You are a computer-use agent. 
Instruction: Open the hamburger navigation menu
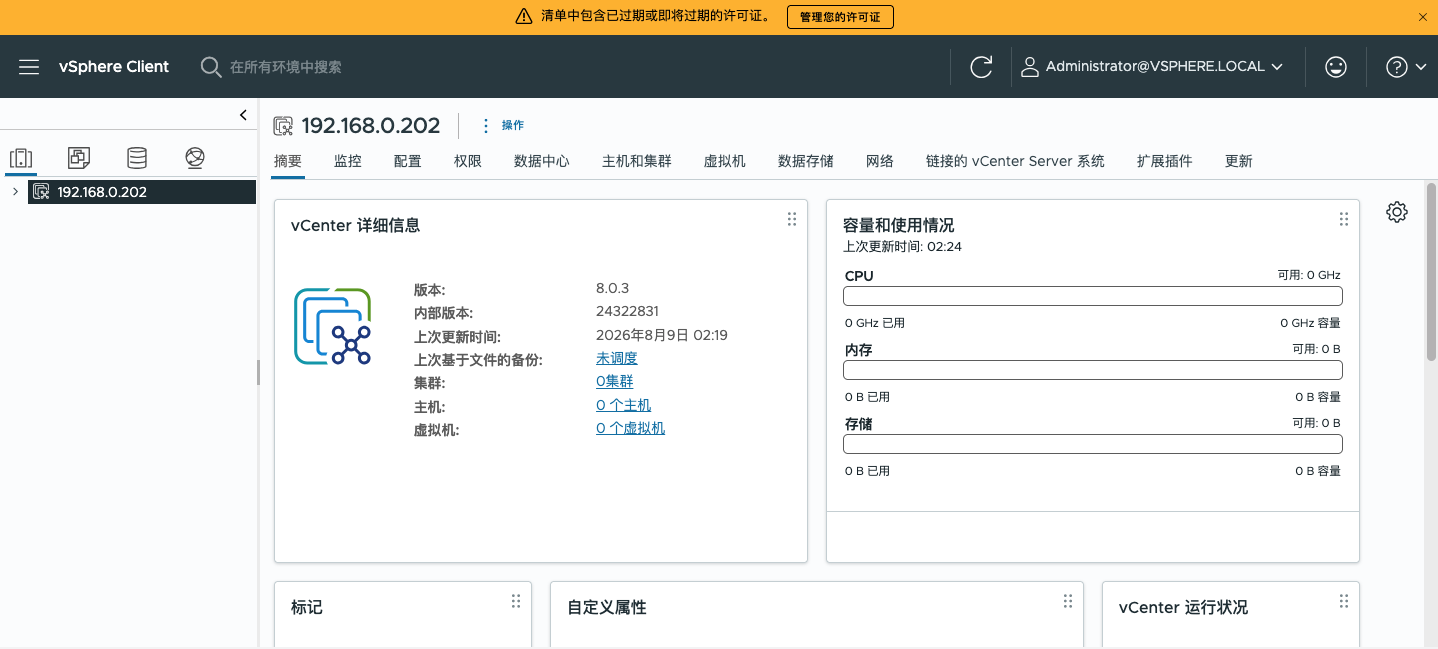coord(29,67)
